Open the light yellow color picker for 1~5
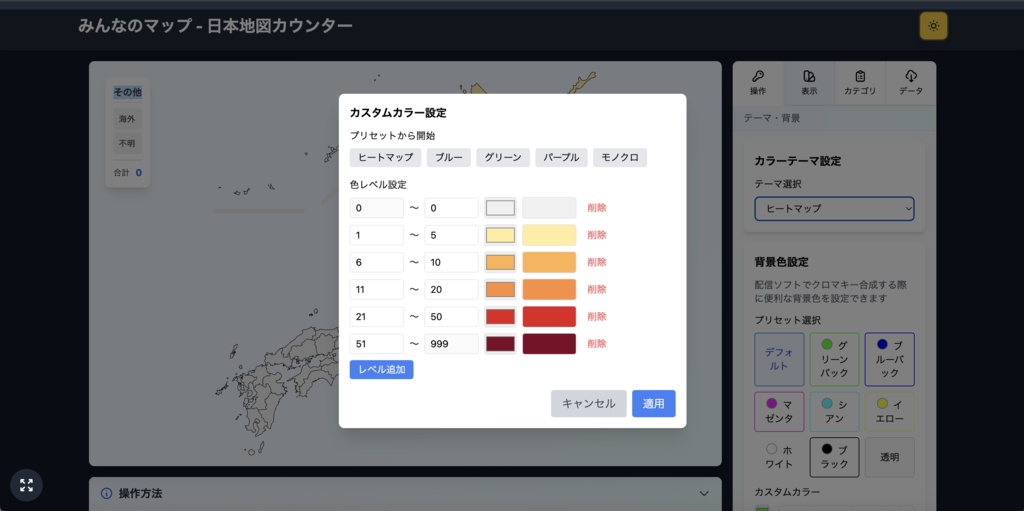The width and height of the screenshot is (1024, 511). [500, 235]
